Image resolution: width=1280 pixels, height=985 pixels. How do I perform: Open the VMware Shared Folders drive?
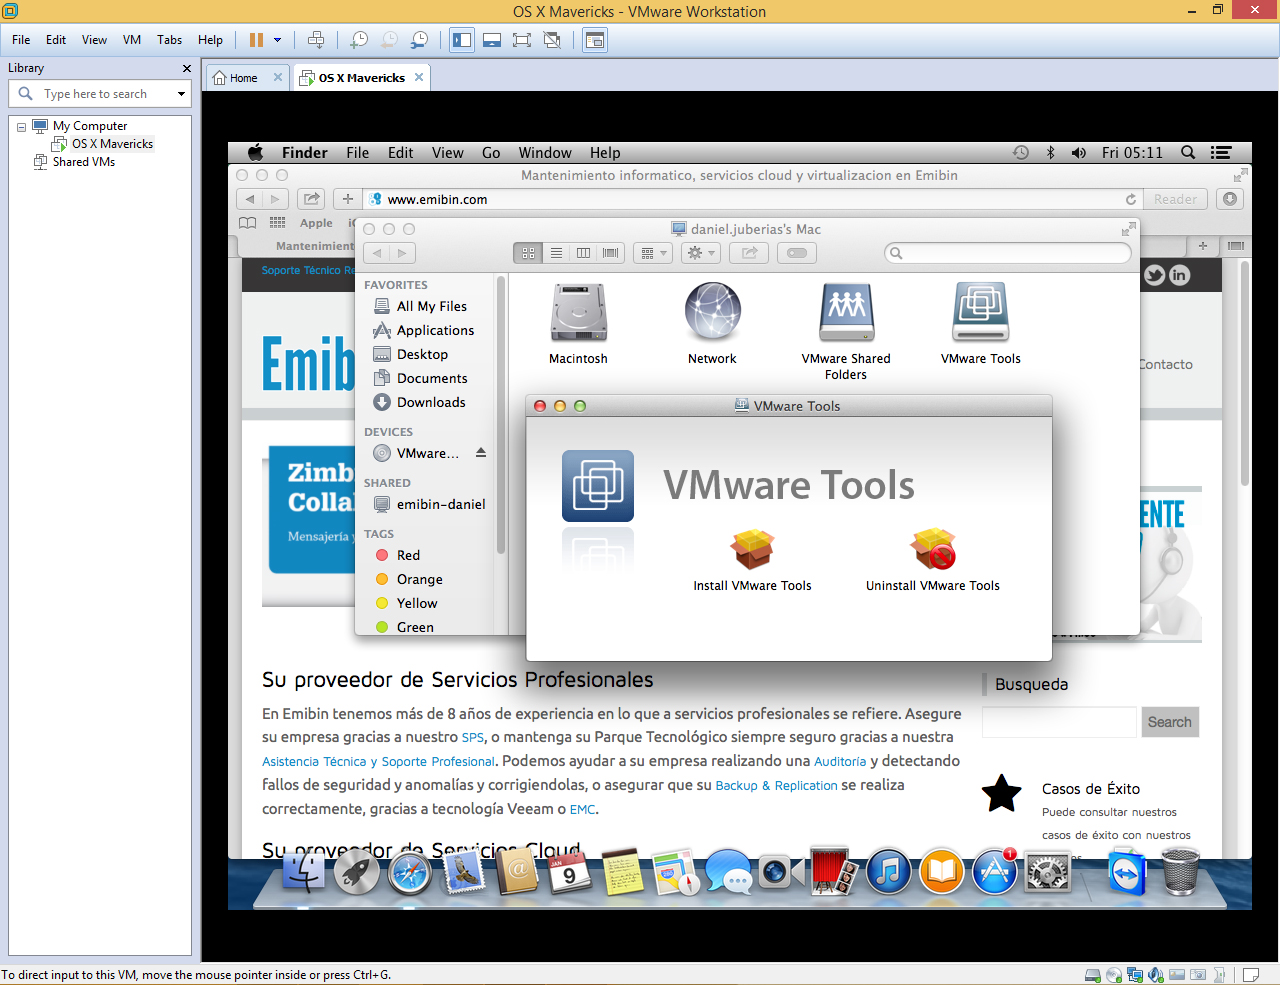(x=846, y=313)
